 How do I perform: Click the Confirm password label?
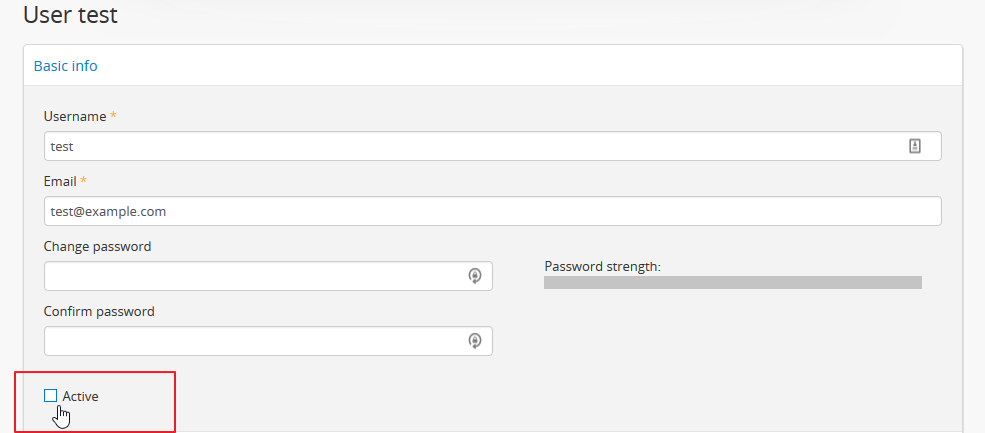coord(99,311)
